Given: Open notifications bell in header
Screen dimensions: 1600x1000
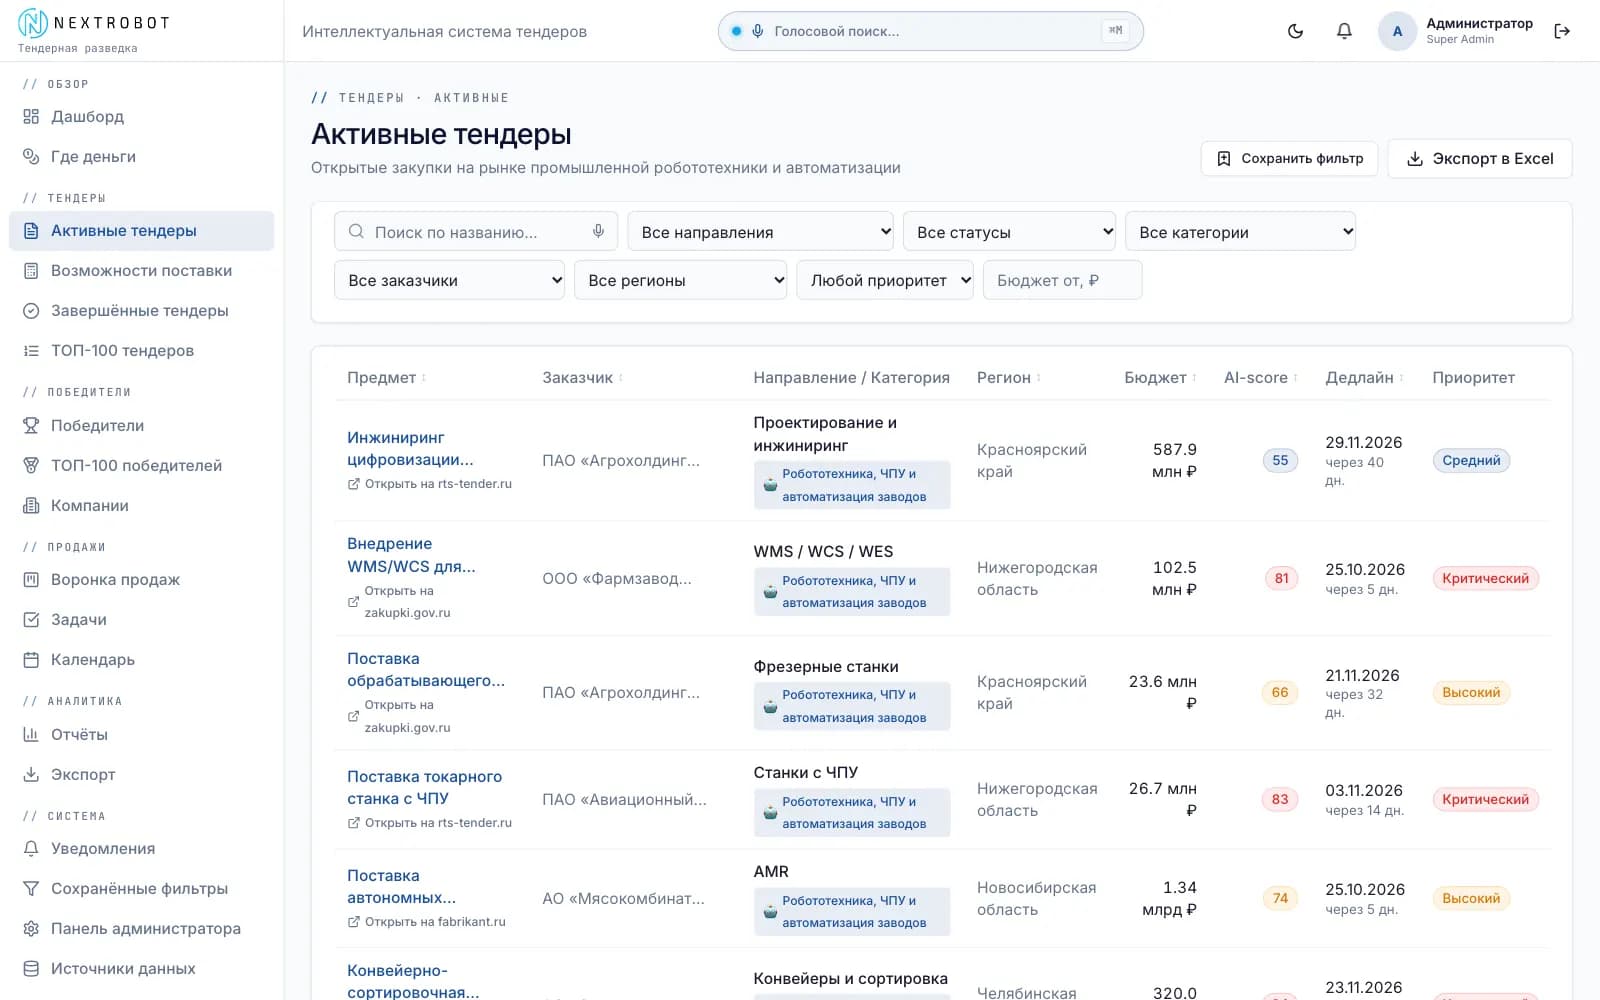Looking at the screenshot, I should coord(1344,31).
